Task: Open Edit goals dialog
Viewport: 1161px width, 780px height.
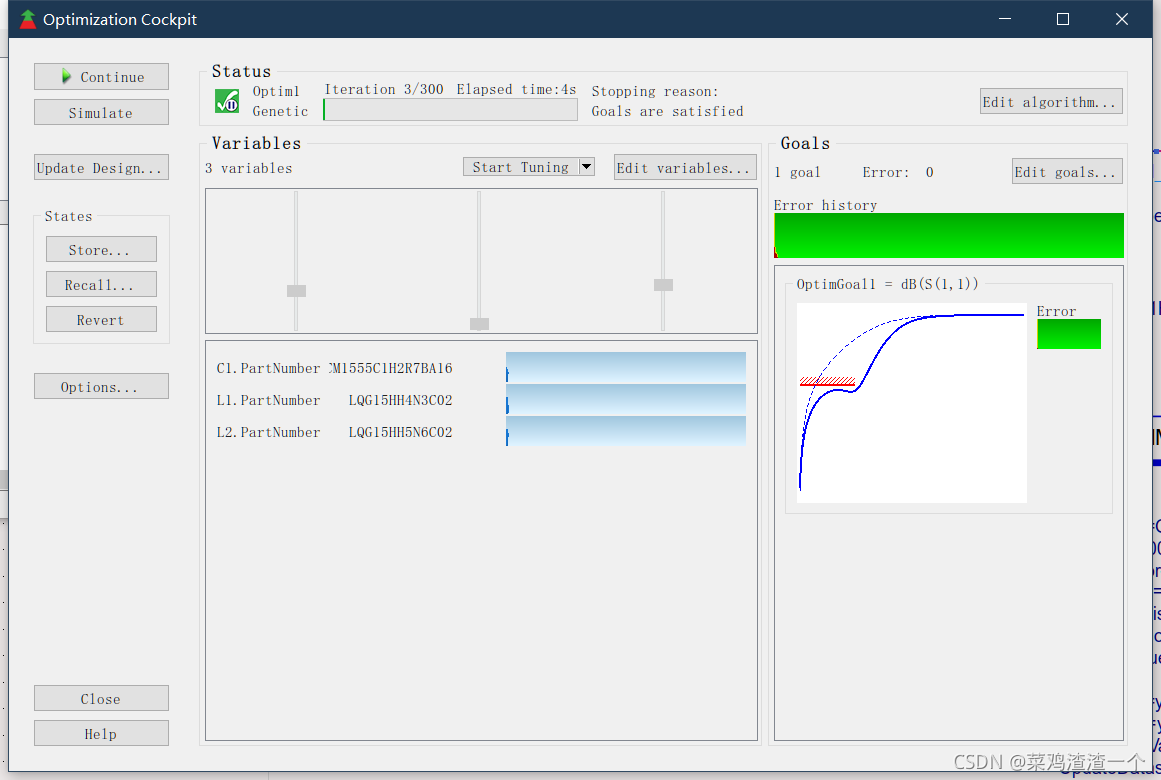Action: point(1067,171)
